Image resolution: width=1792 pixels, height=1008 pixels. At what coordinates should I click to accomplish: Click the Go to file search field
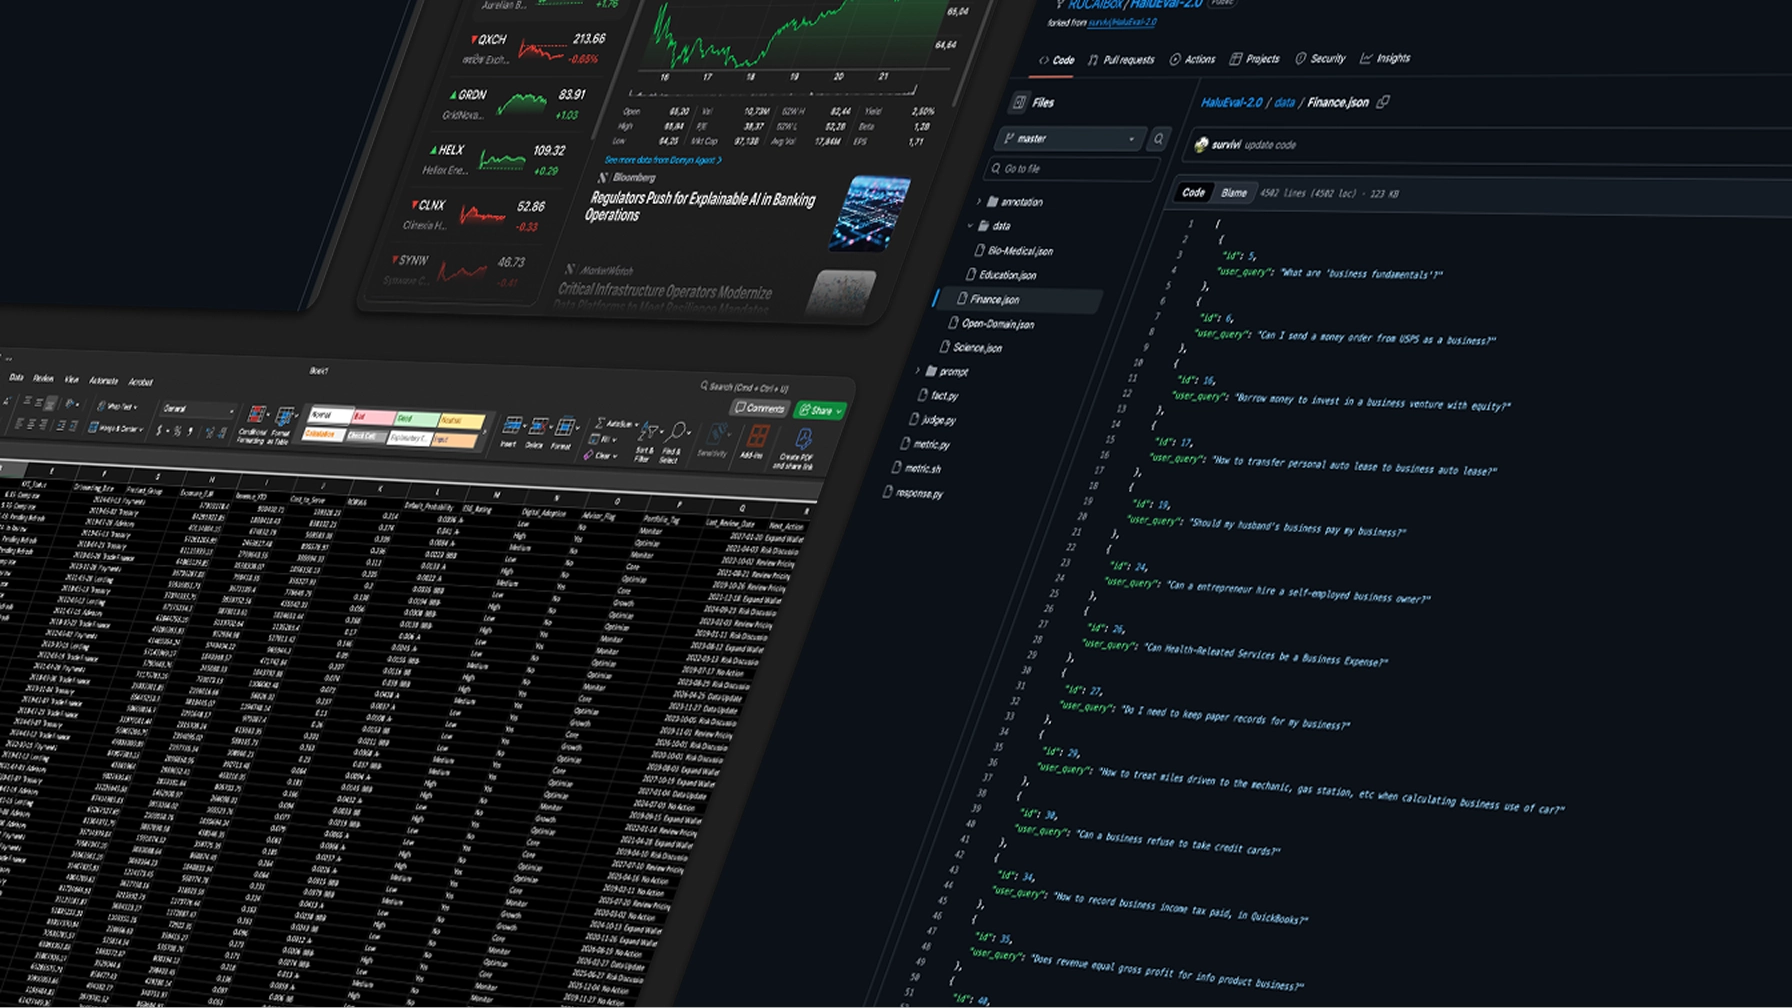point(1071,169)
